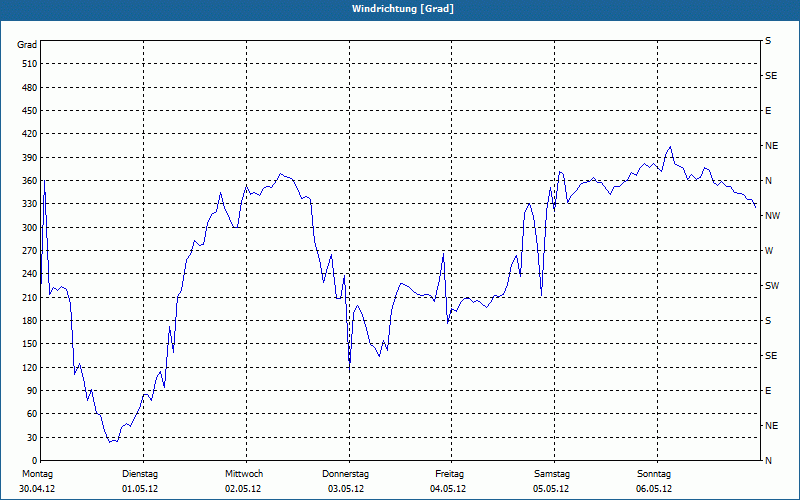Click the Donnerstag day label
Screen dimensions: 800x500
[345, 474]
